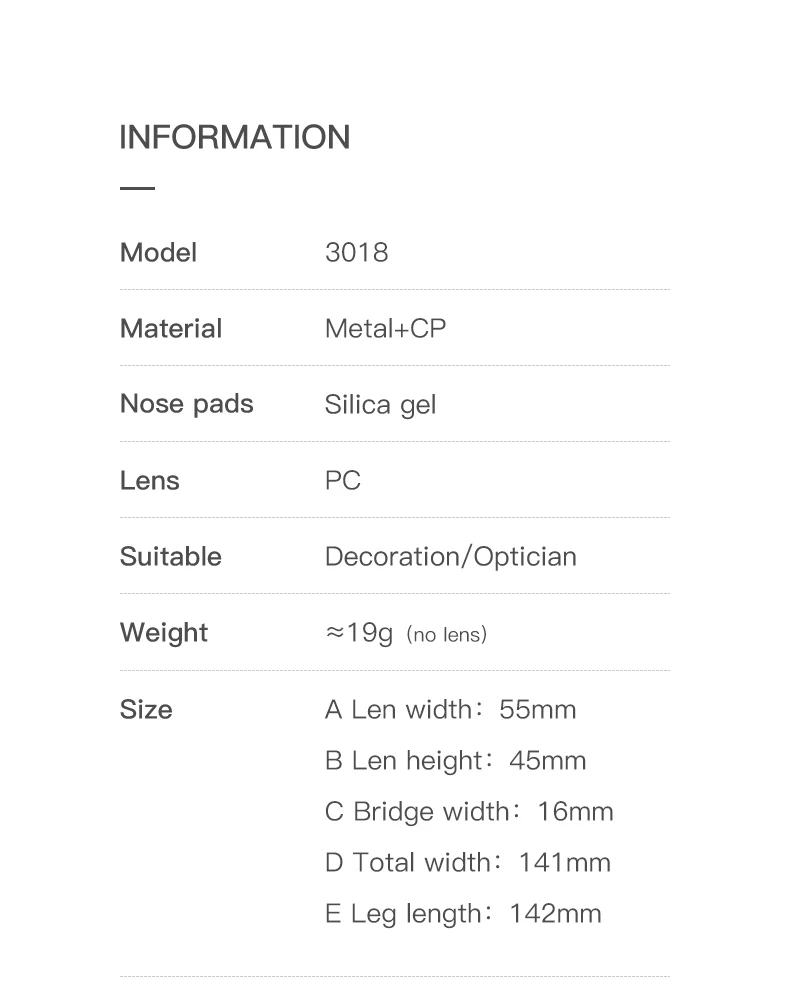The image size is (790, 988).
Task: Click the A Len width 55mm line
Action: coord(450,709)
